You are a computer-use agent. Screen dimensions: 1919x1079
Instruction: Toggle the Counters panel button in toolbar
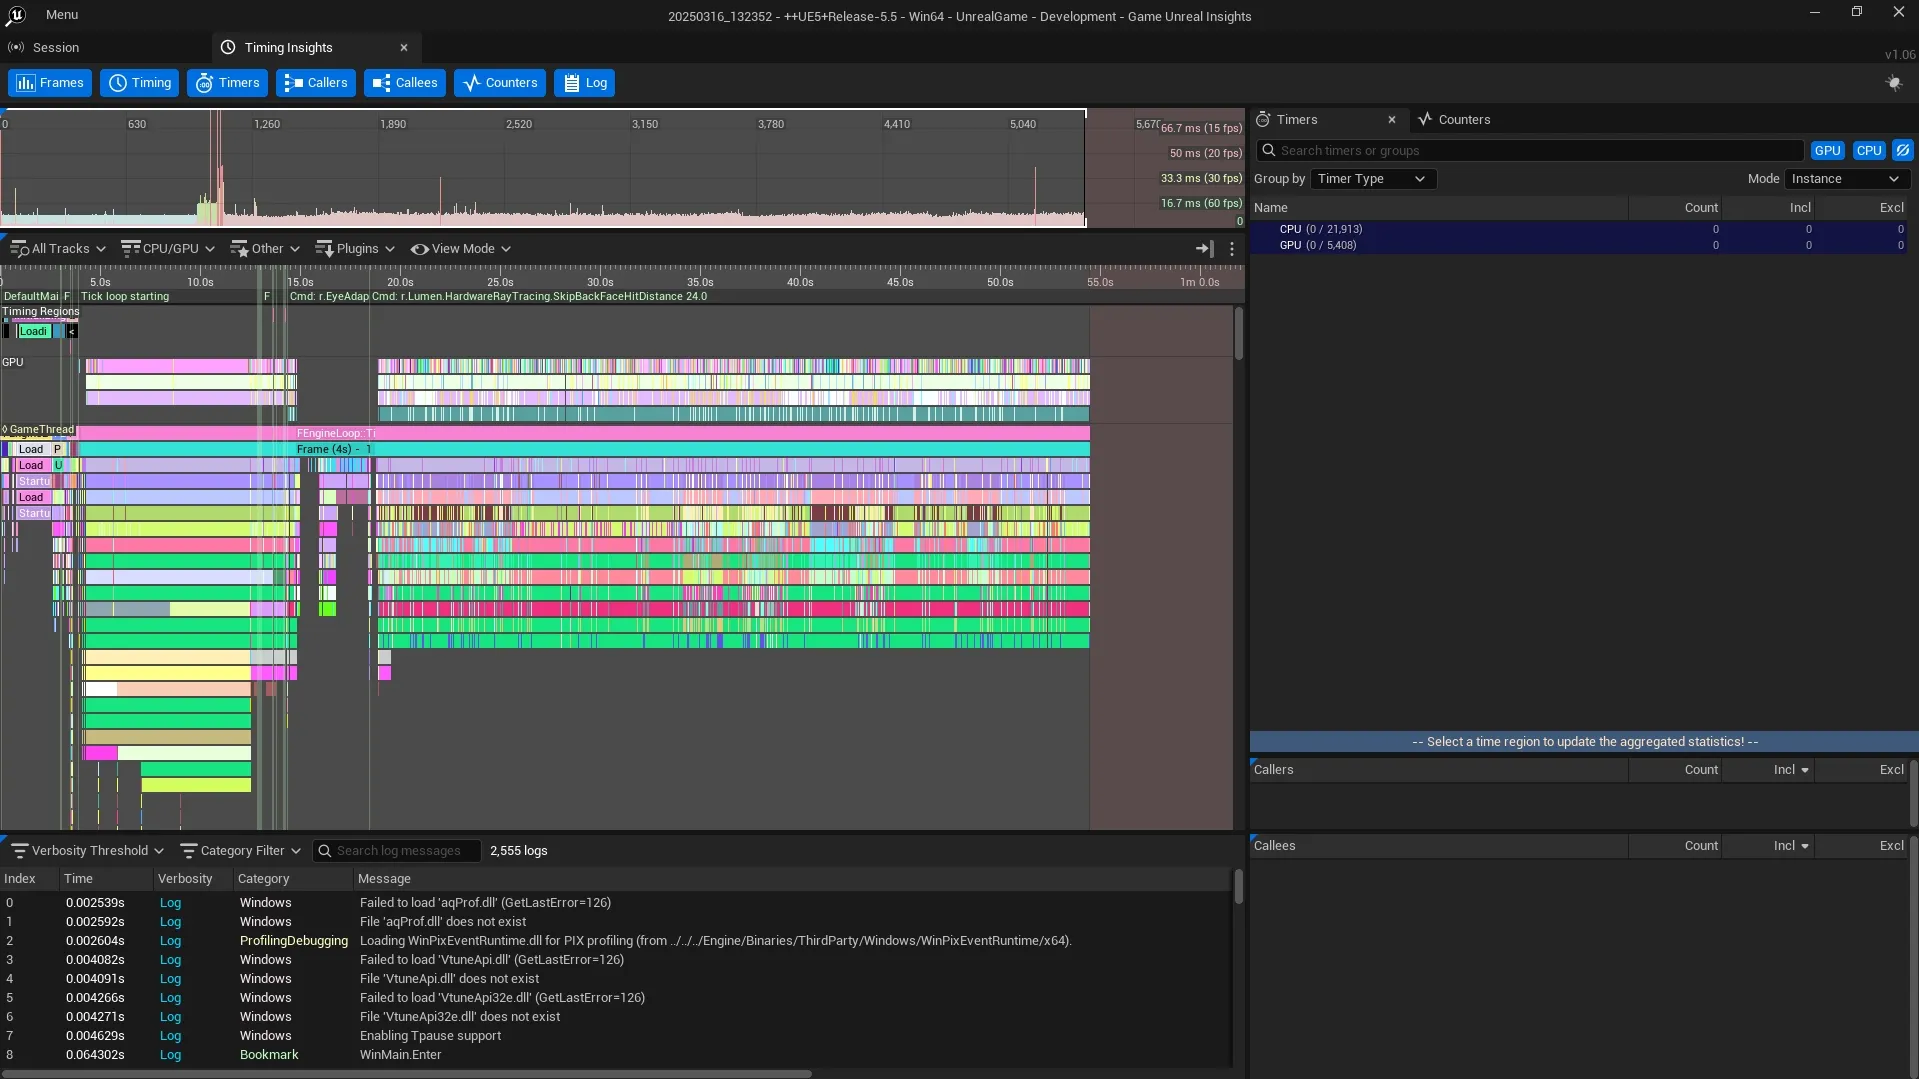click(x=500, y=83)
